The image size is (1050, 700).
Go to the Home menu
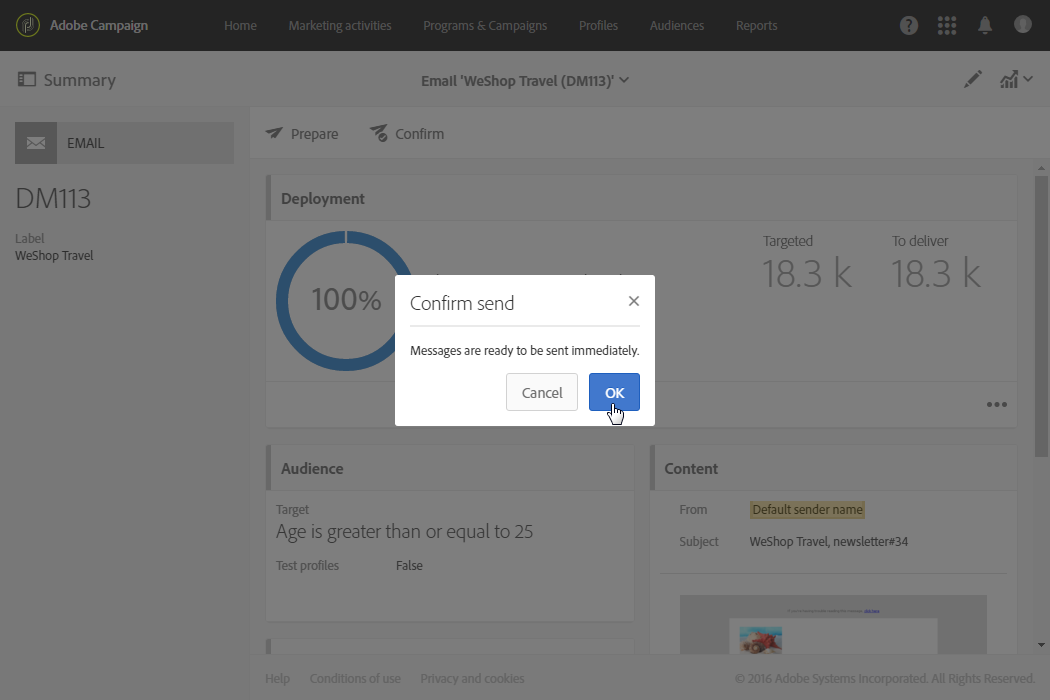(x=240, y=25)
